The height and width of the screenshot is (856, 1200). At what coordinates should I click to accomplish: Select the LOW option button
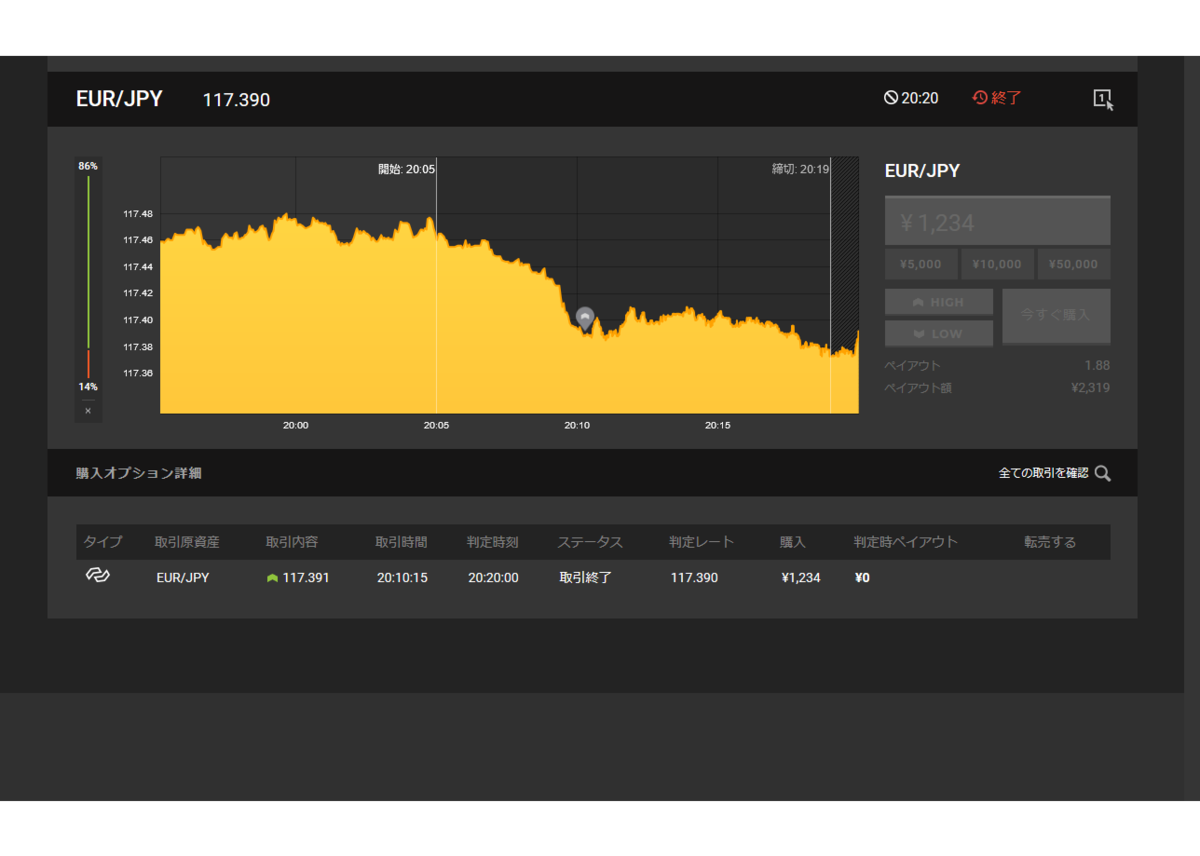coord(939,334)
